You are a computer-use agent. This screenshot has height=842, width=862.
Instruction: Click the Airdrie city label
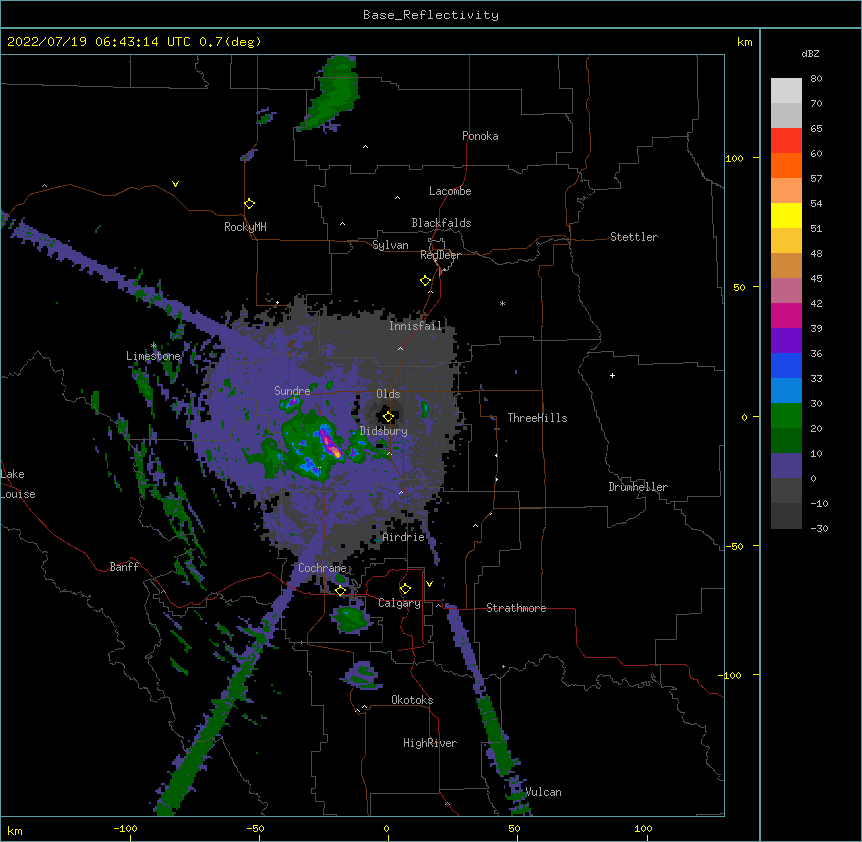[403, 537]
